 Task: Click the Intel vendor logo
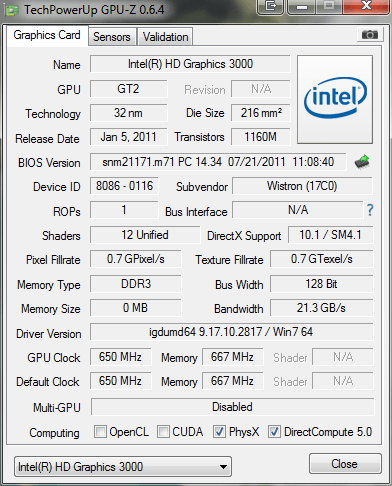335,99
